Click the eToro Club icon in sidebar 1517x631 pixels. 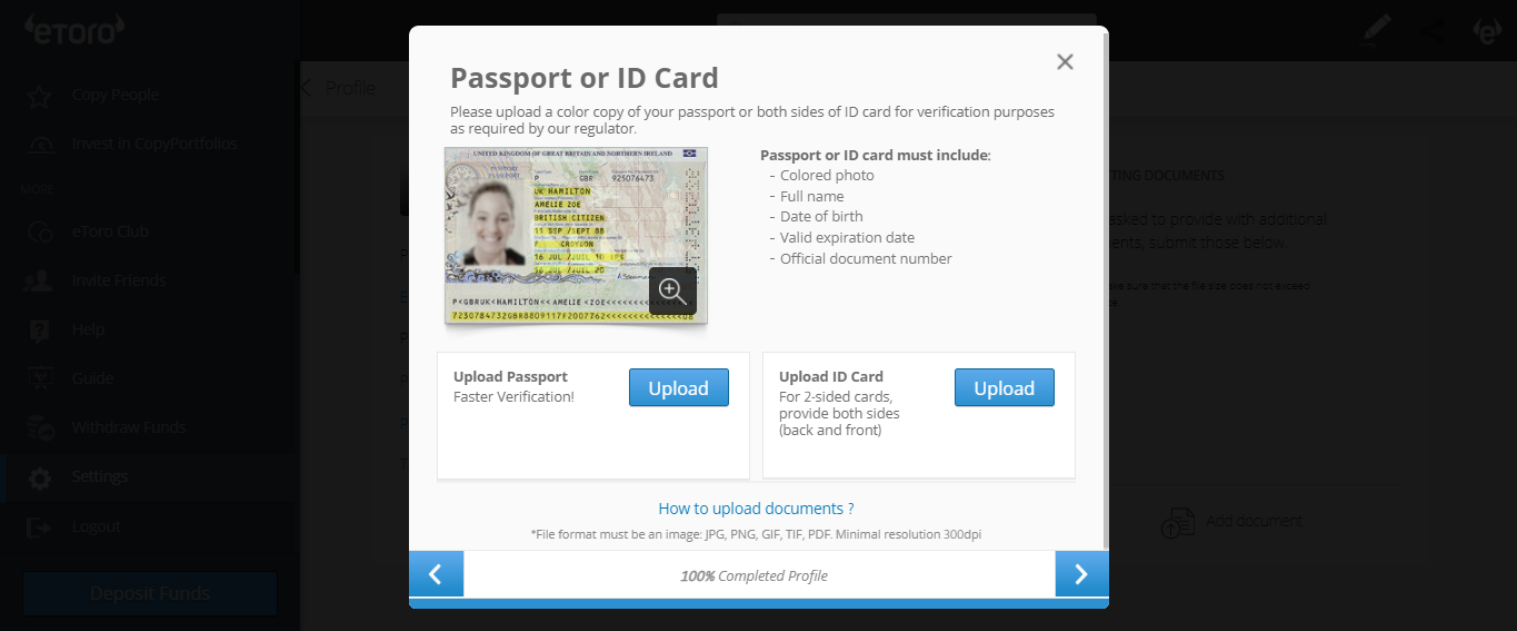(x=40, y=231)
